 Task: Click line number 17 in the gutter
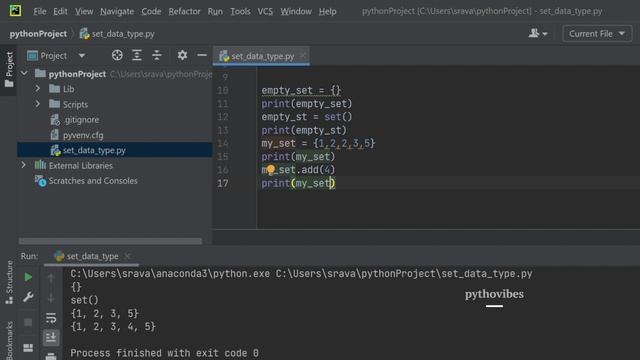[223, 183]
